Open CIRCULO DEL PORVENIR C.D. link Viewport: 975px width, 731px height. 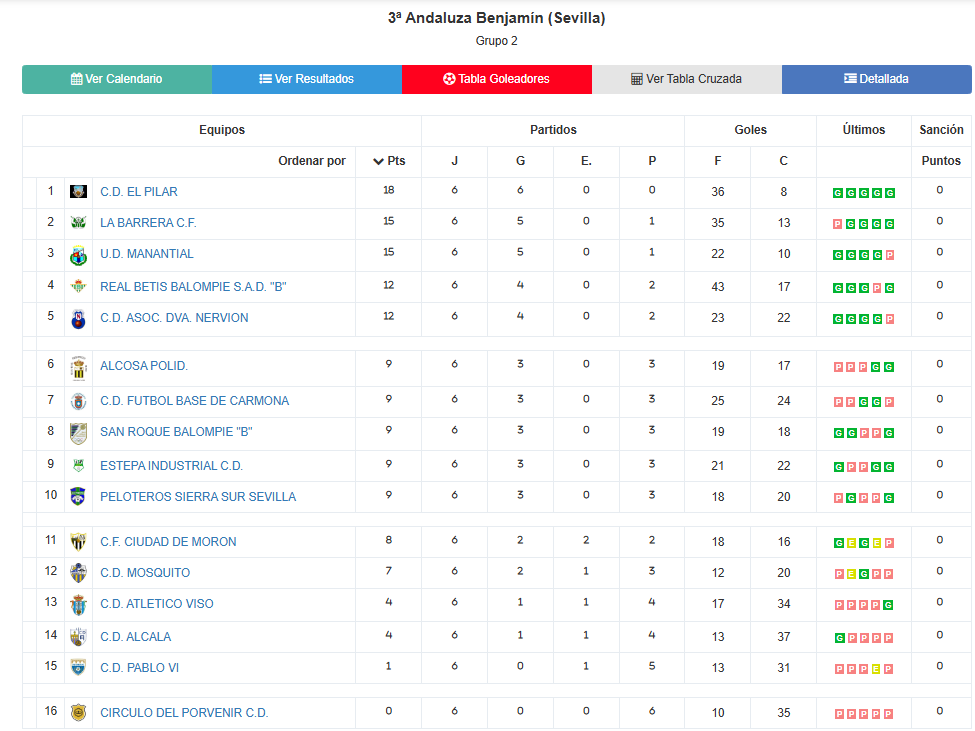[x=184, y=713]
